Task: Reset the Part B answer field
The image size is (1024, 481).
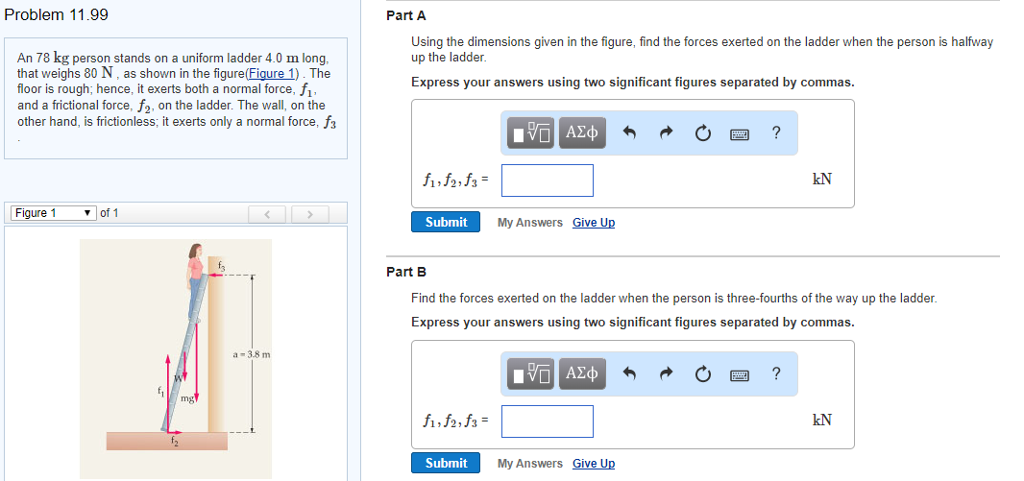Action: pyautogui.click(x=703, y=374)
